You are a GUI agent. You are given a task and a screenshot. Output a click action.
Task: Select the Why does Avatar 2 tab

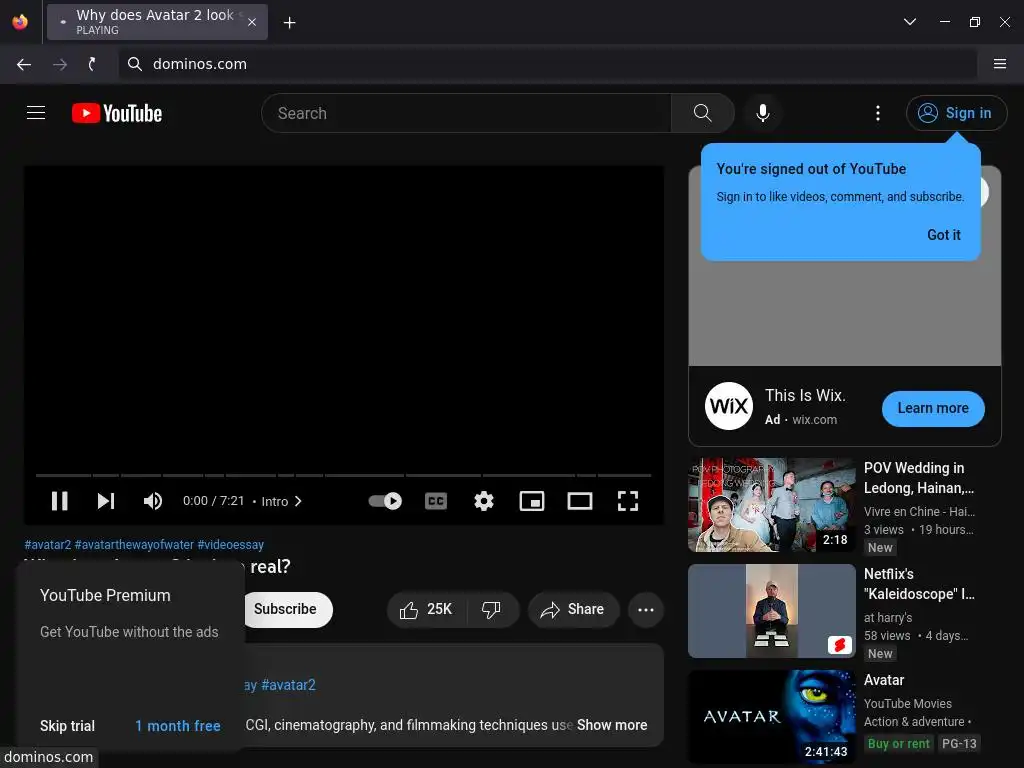(157, 22)
